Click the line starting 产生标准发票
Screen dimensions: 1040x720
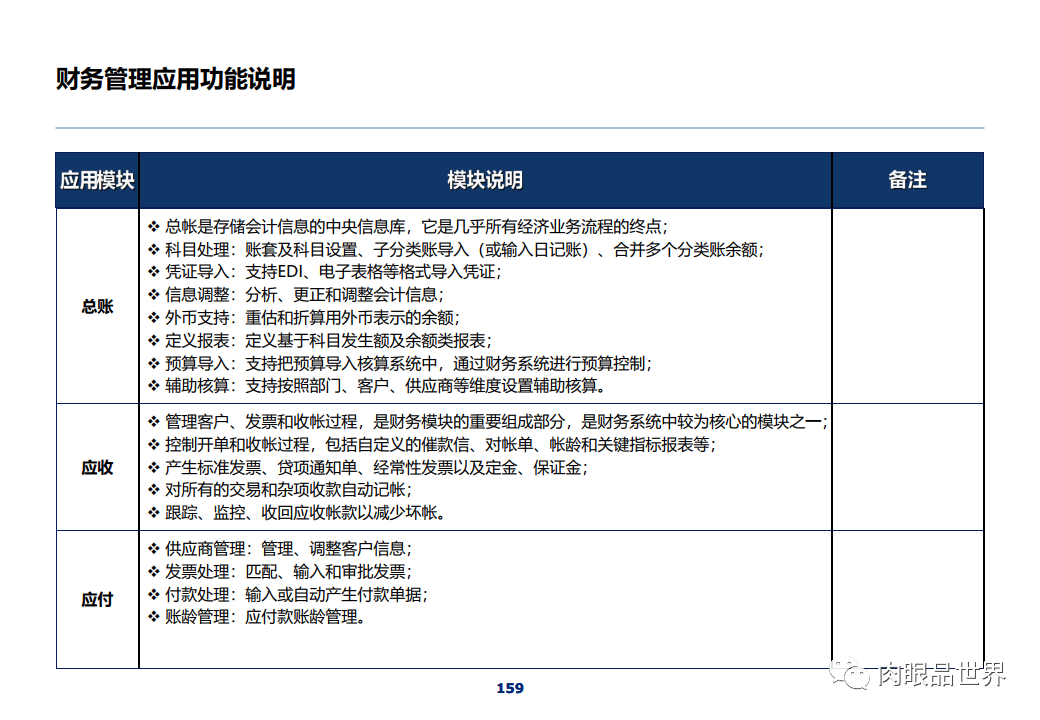pyautogui.click(x=367, y=467)
